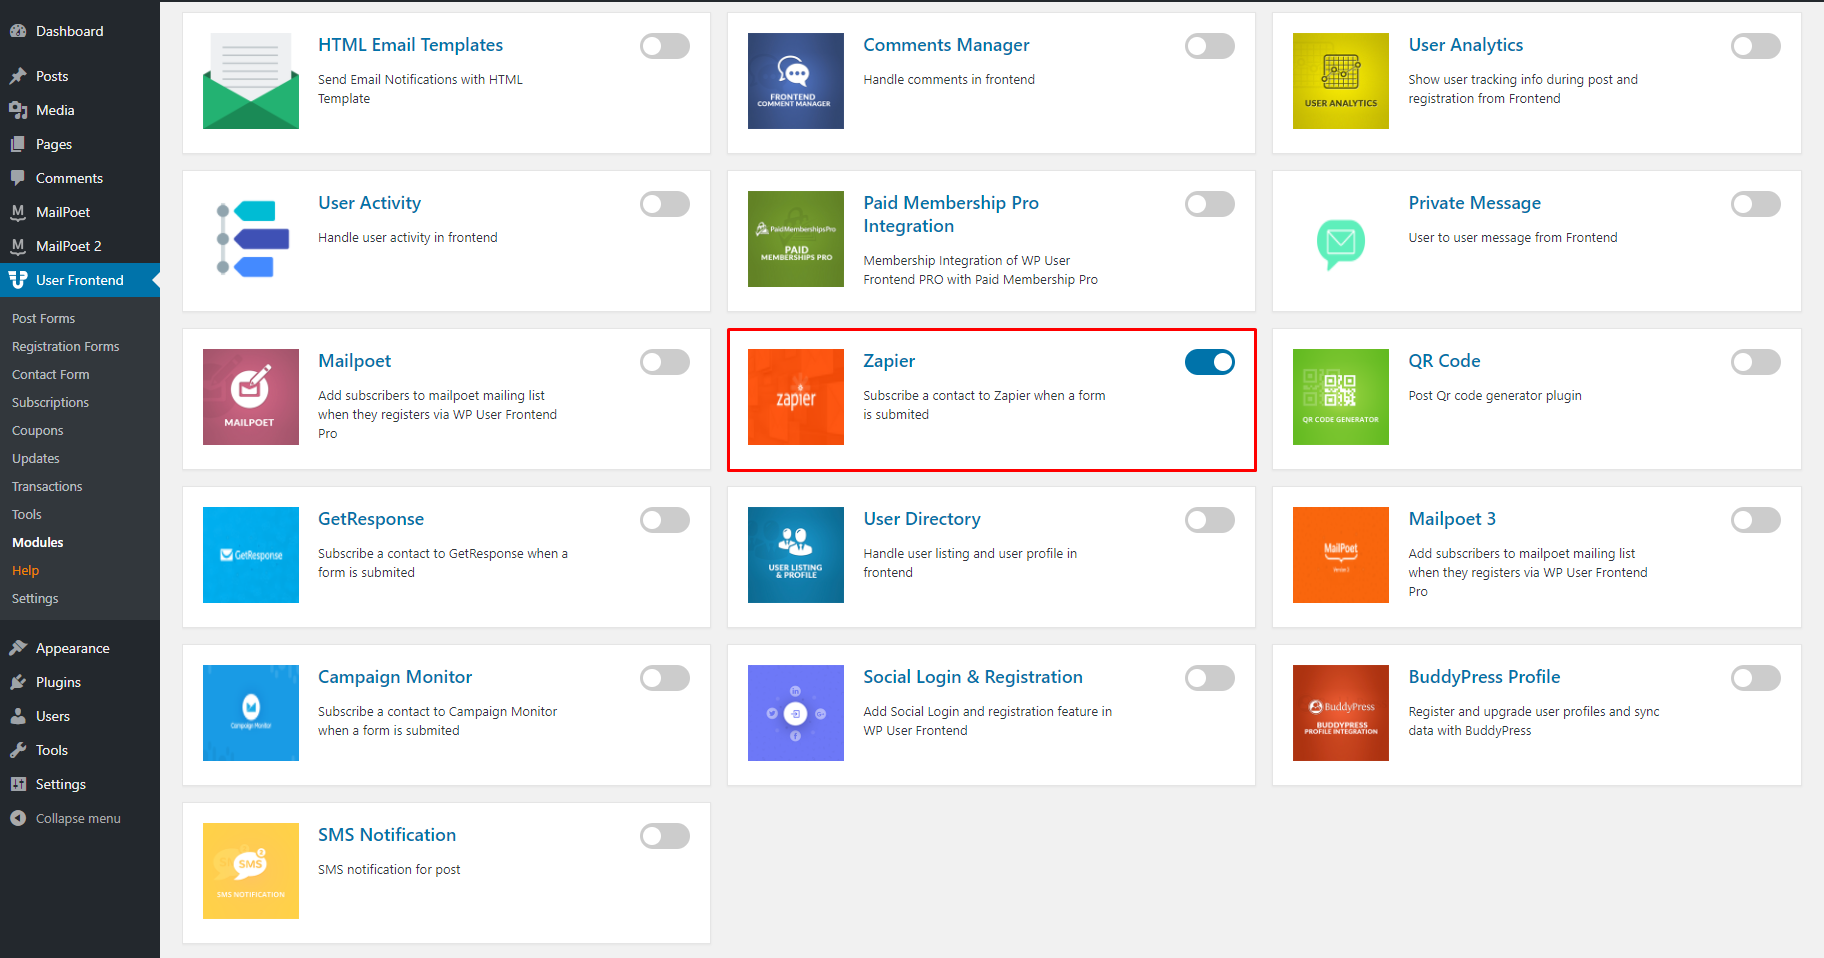Click the BuddyPress Profile module icon
The image size is (1824, 958).
click(x=1340, y=713)
